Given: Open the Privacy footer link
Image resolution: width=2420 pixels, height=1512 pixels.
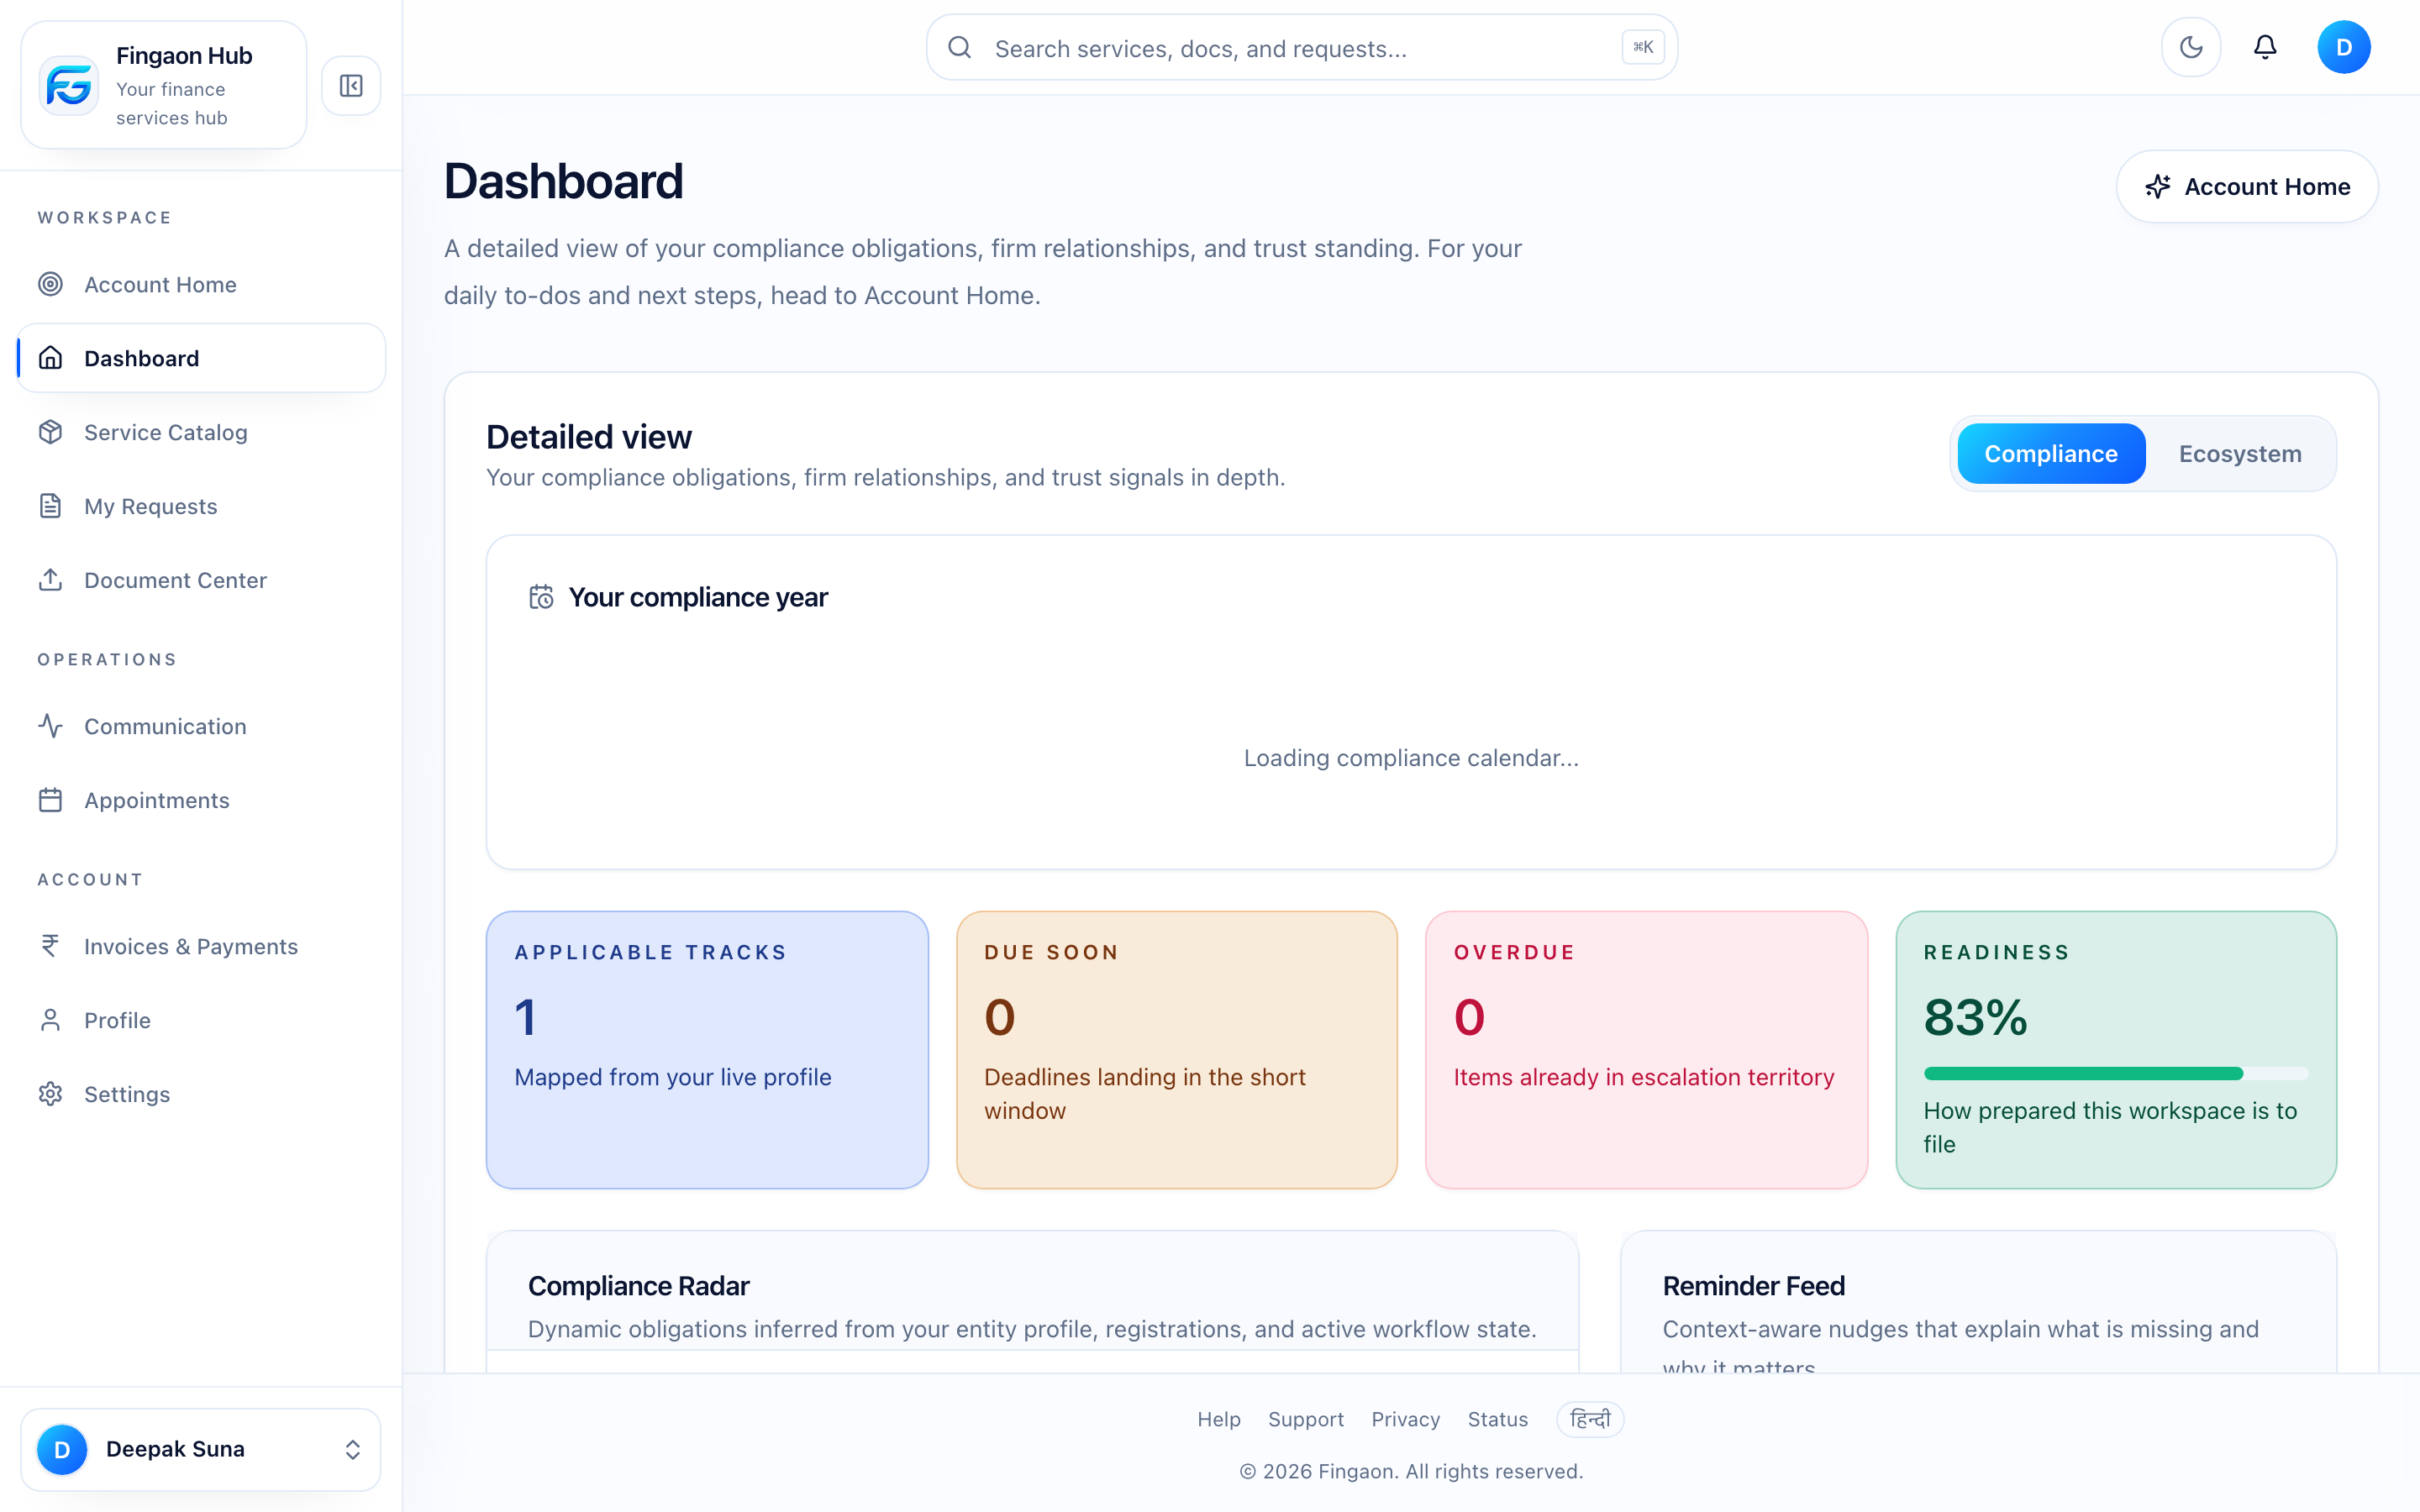Looking at the screenshot, I should coord(1405,1419).
